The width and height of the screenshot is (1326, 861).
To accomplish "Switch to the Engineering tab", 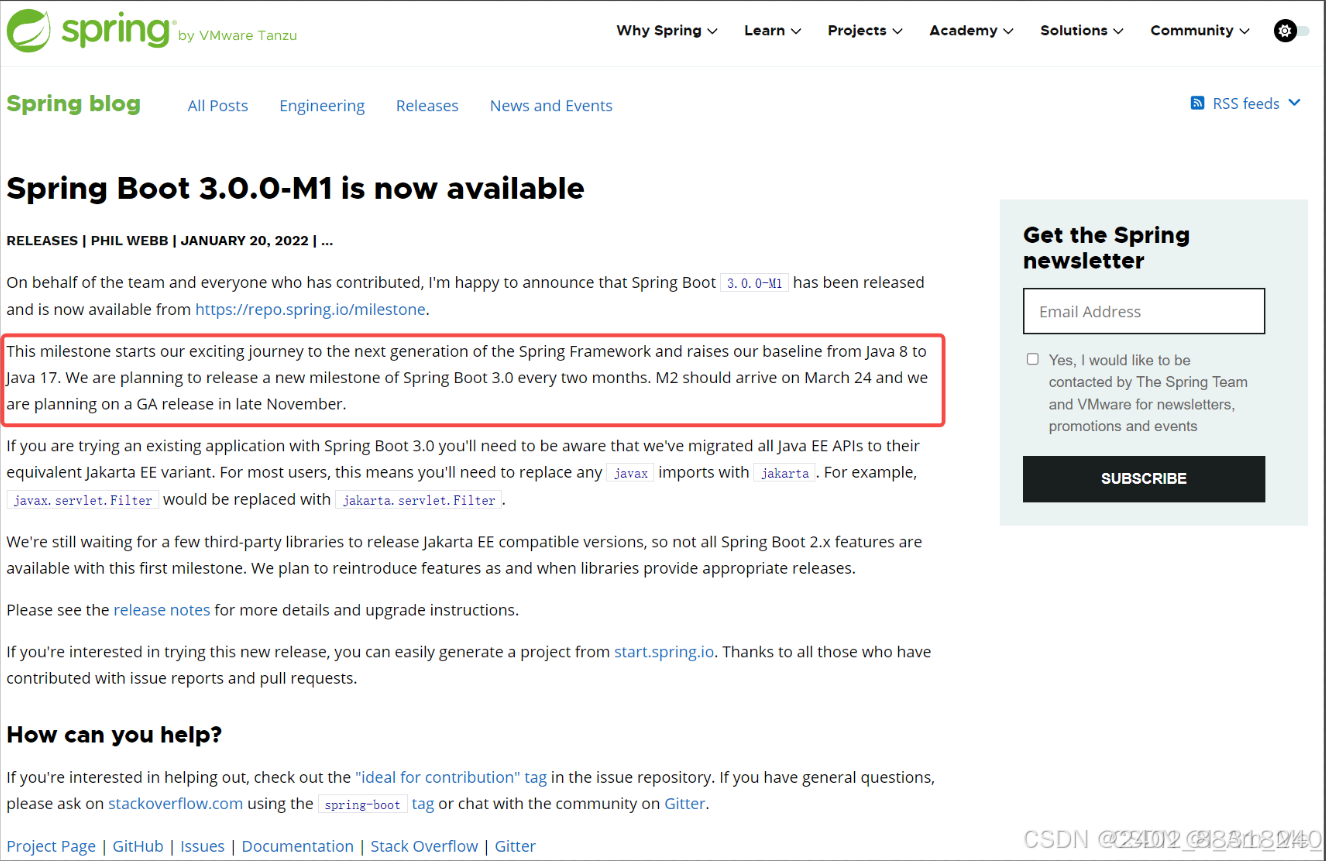I will point(322,106).
